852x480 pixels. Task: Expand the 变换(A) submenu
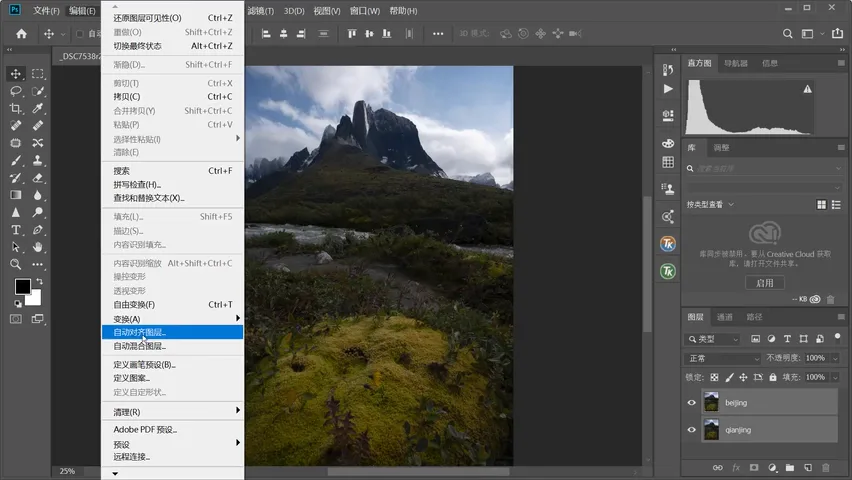(172, 319)
